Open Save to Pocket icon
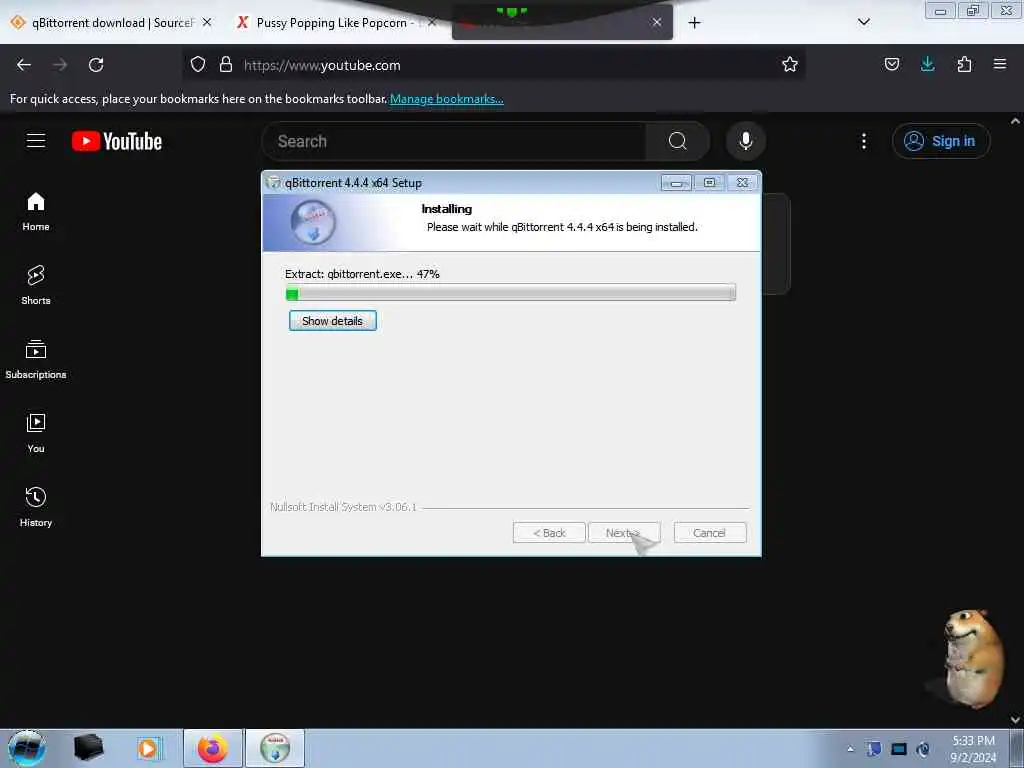This screenshot has width=1024, height=768. click(x=892, y=64)
